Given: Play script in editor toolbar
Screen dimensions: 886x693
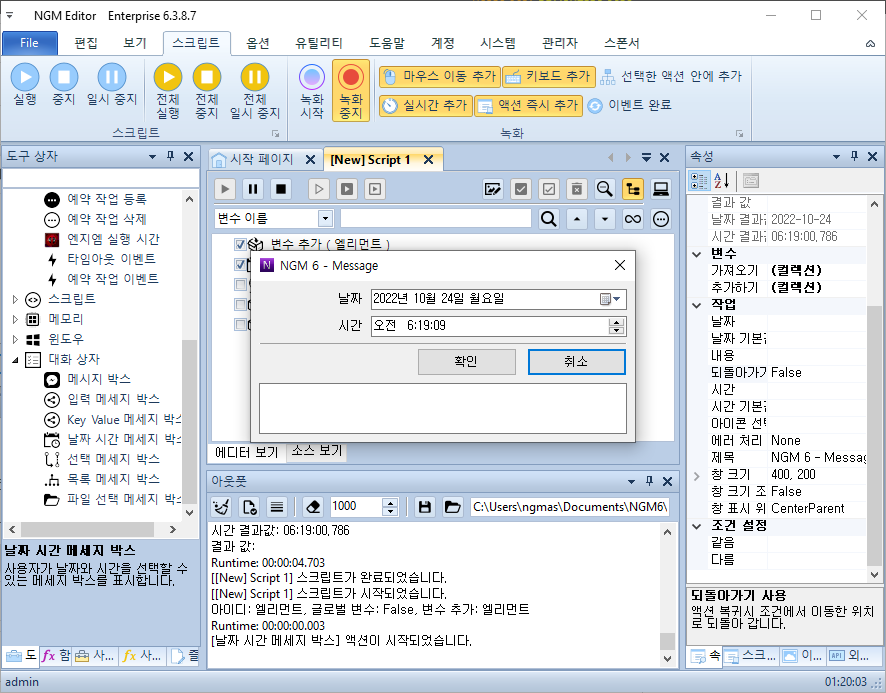Looking at the screenshot, I should (x=225, y=189).
